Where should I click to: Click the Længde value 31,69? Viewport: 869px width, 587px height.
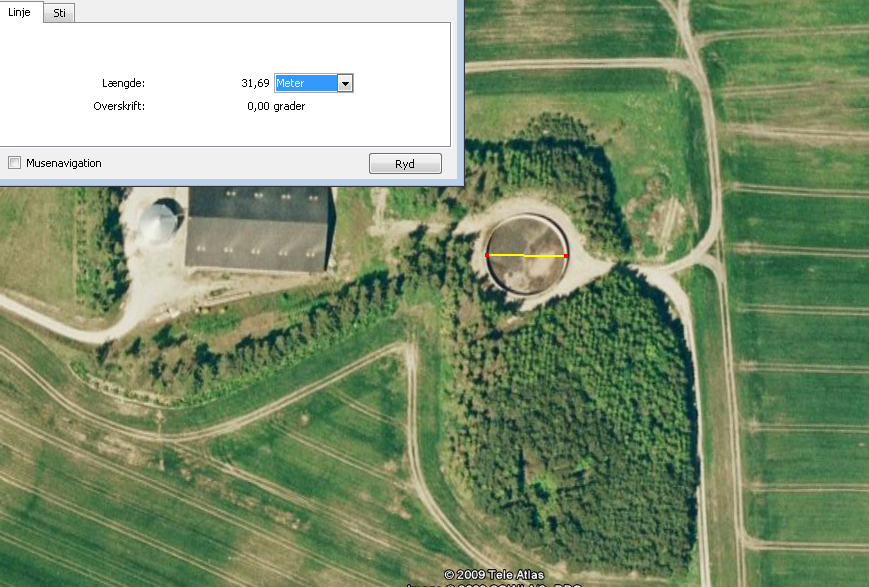[256, 84]
